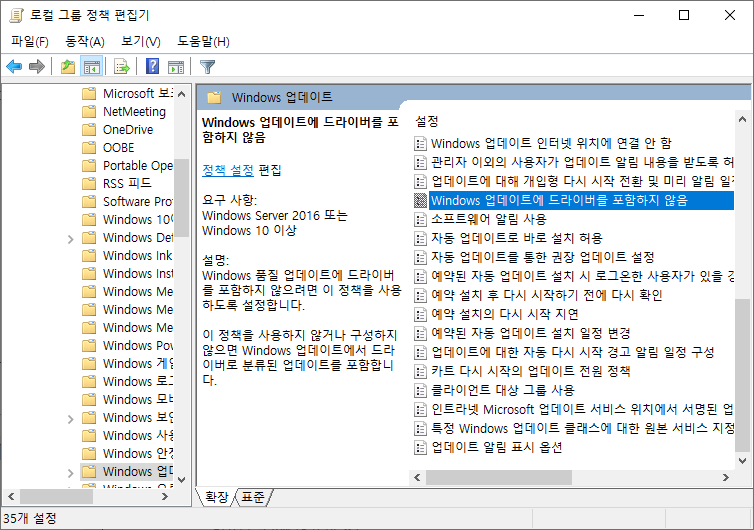Click the Export list toolbar icon

point(122,66)
